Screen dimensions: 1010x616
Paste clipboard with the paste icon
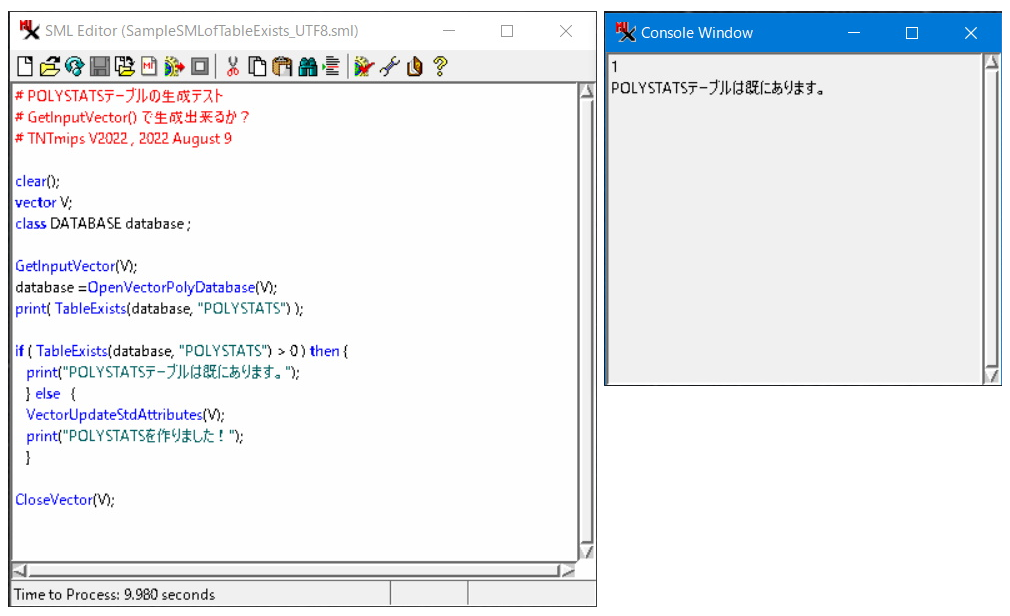pyautogui.click(x=282, y=67)
